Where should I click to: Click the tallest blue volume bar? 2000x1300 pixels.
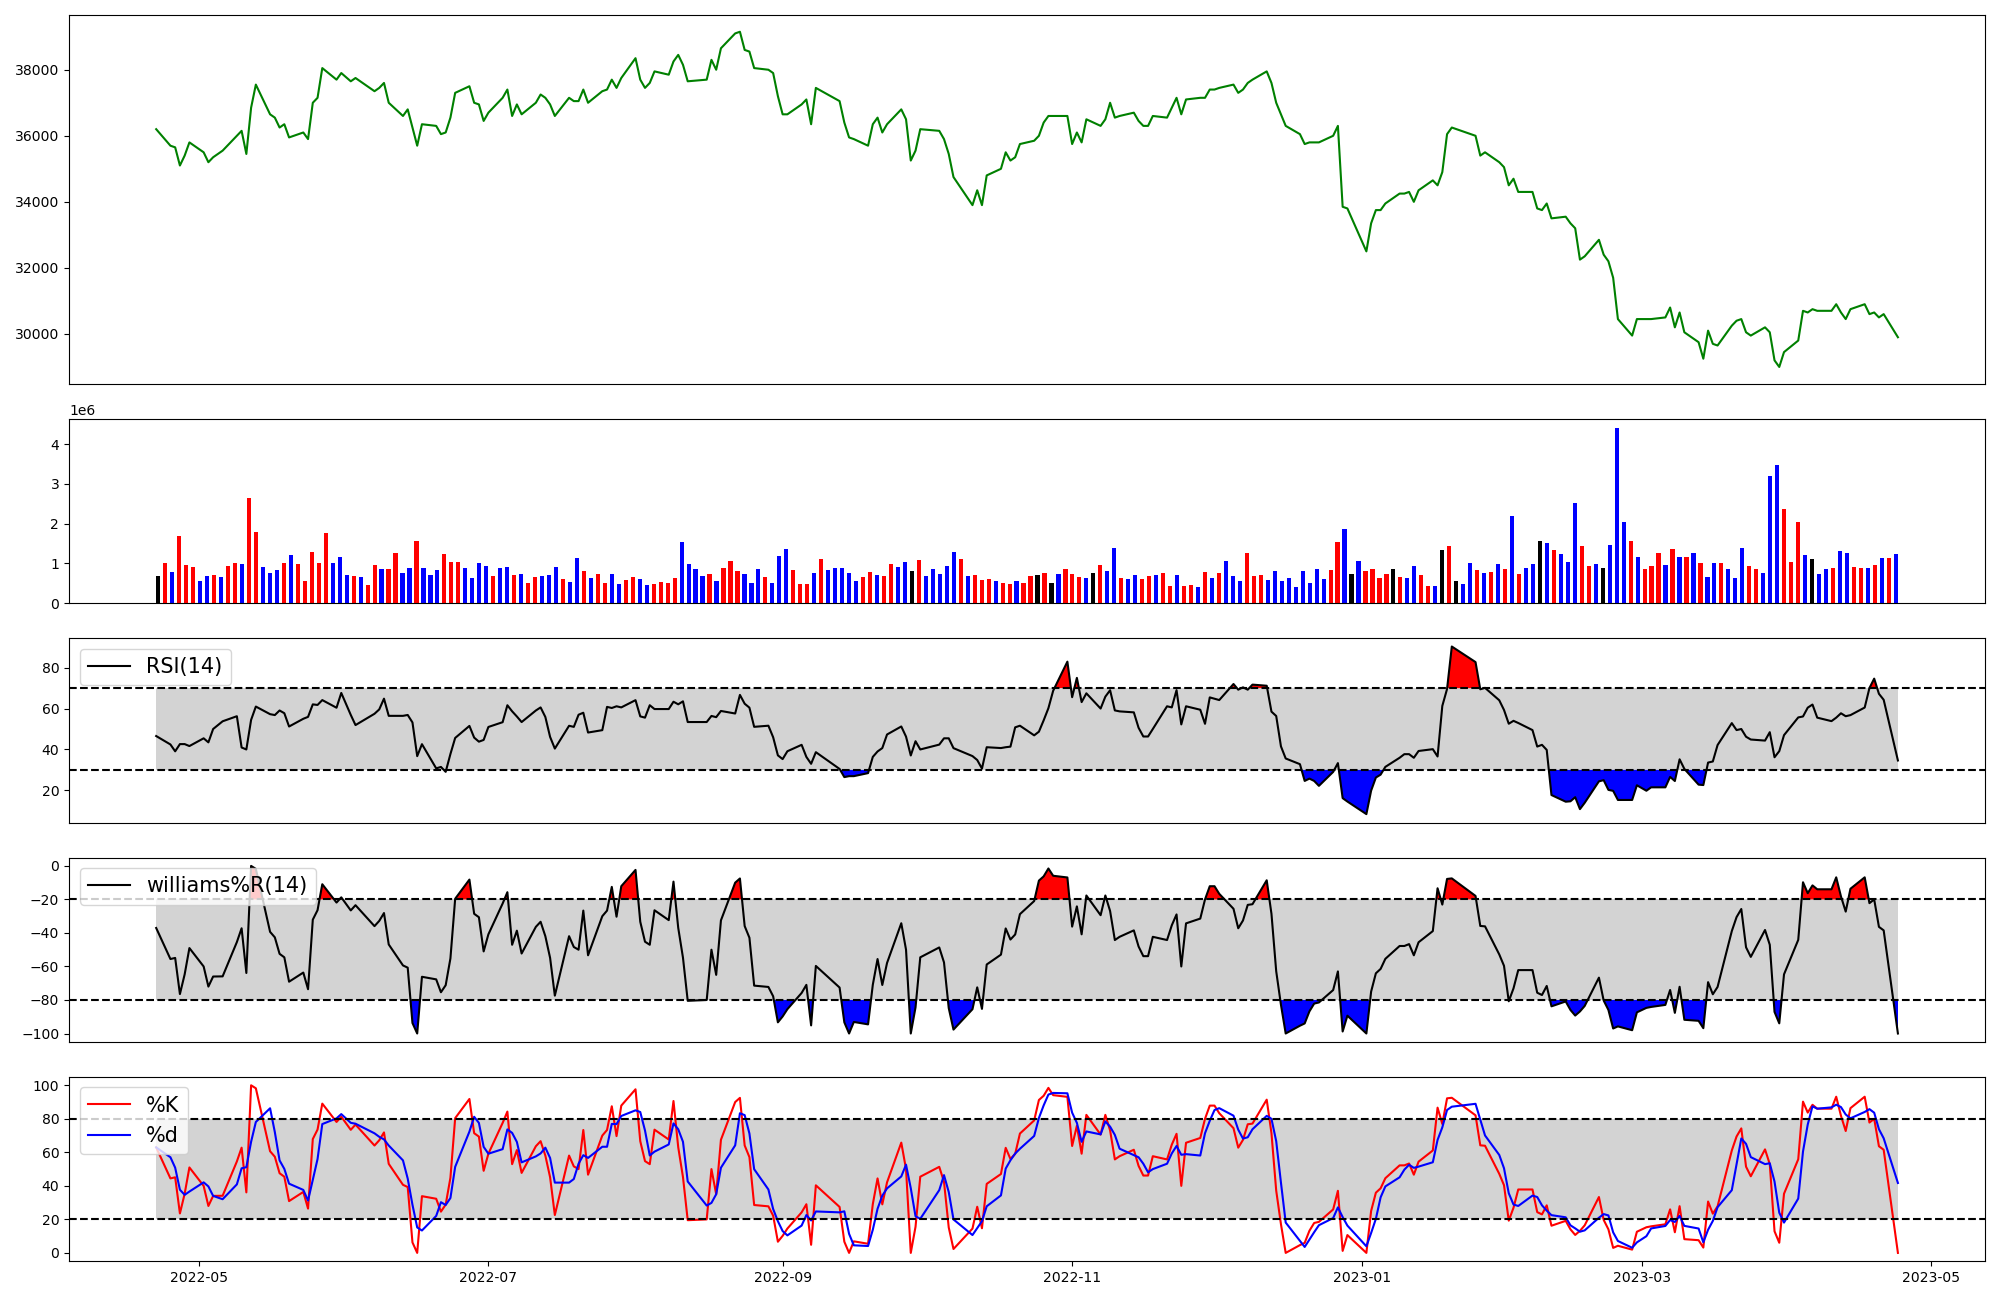tap(1617, 515)
